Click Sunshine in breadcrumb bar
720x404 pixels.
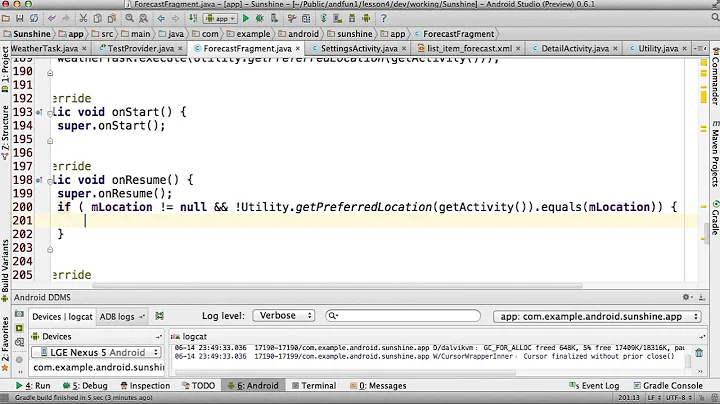(27, 34)
